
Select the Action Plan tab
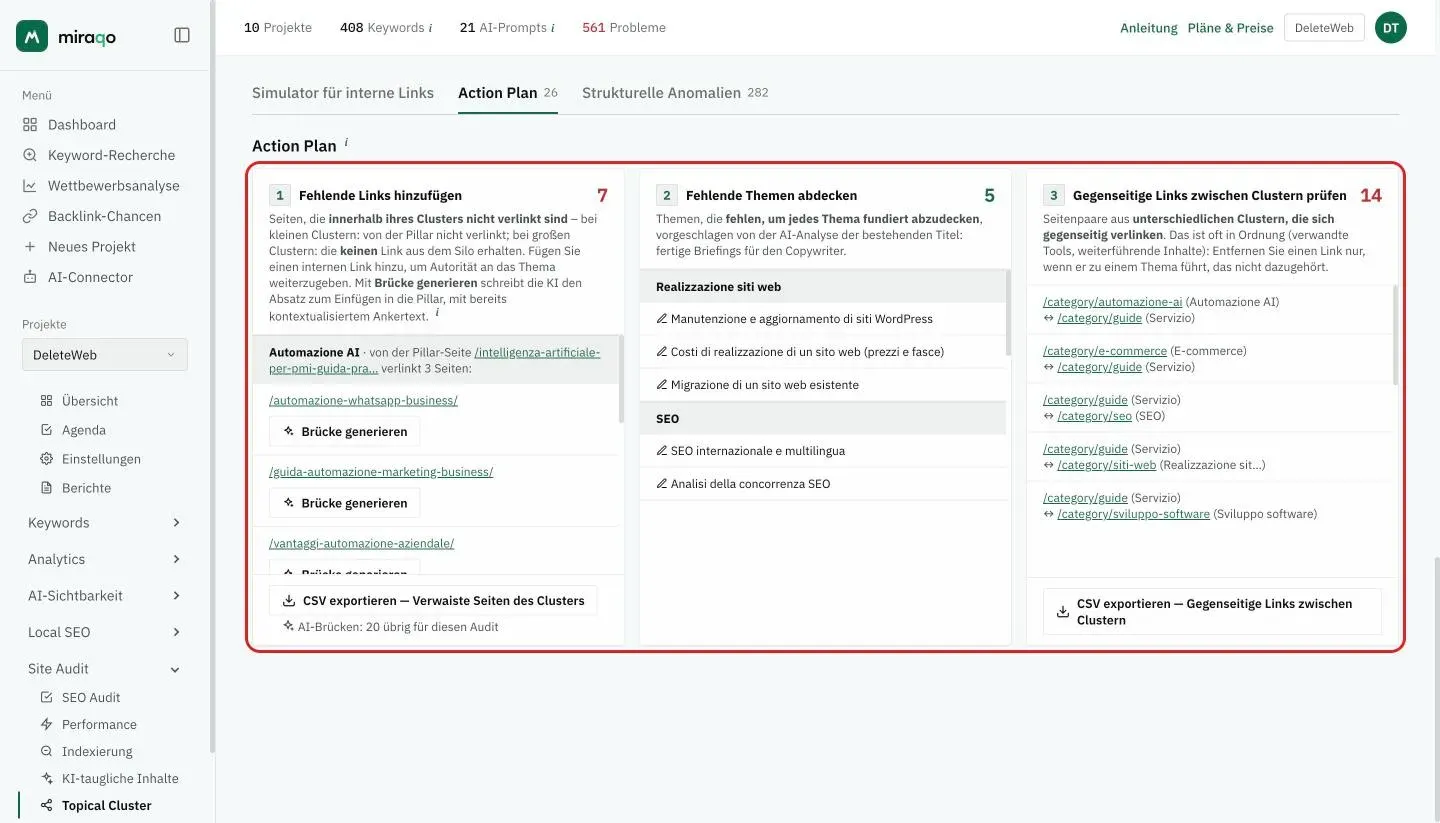508,93
